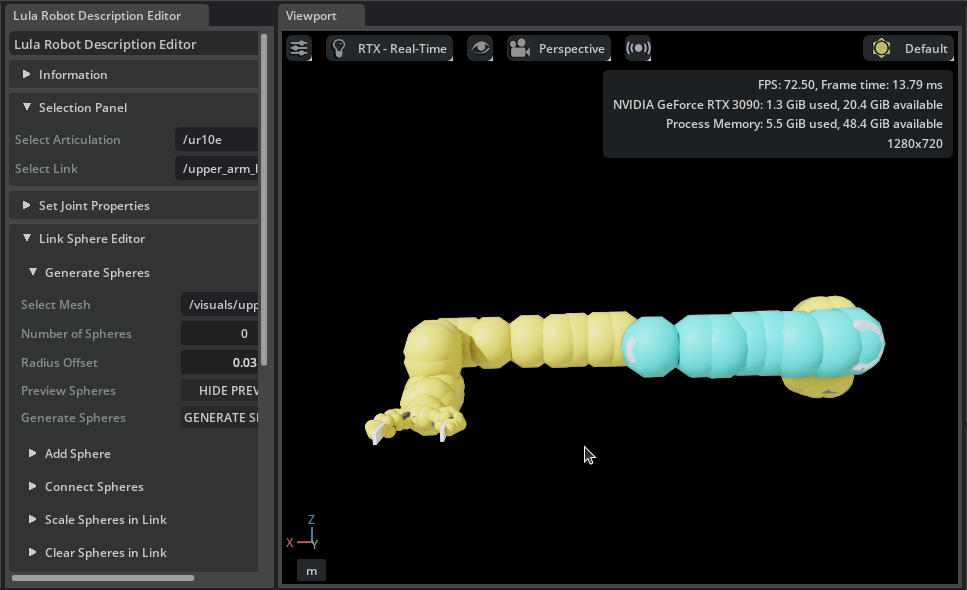
Task: Switch to the Viewport tab
Action: click(312, 16)
